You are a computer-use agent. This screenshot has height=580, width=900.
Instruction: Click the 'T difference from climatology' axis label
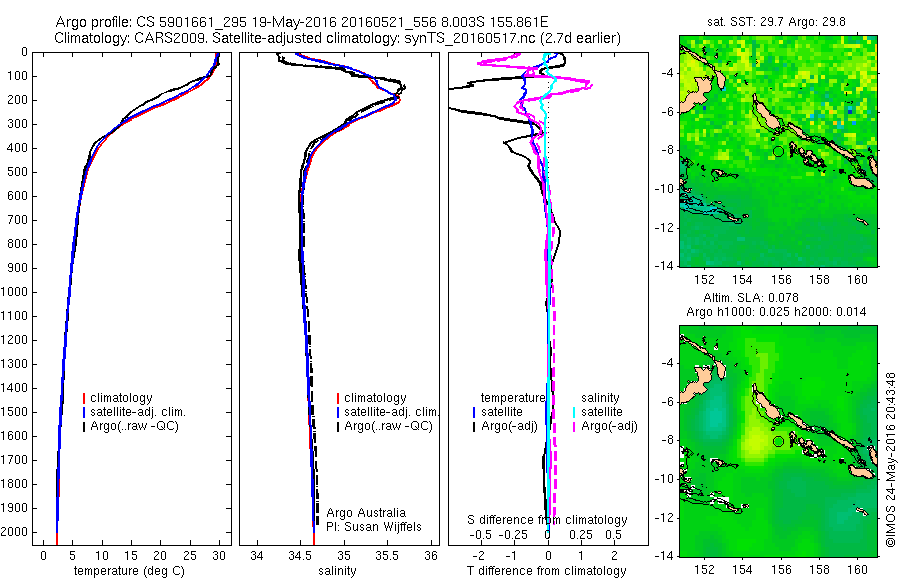click(546, 571)
